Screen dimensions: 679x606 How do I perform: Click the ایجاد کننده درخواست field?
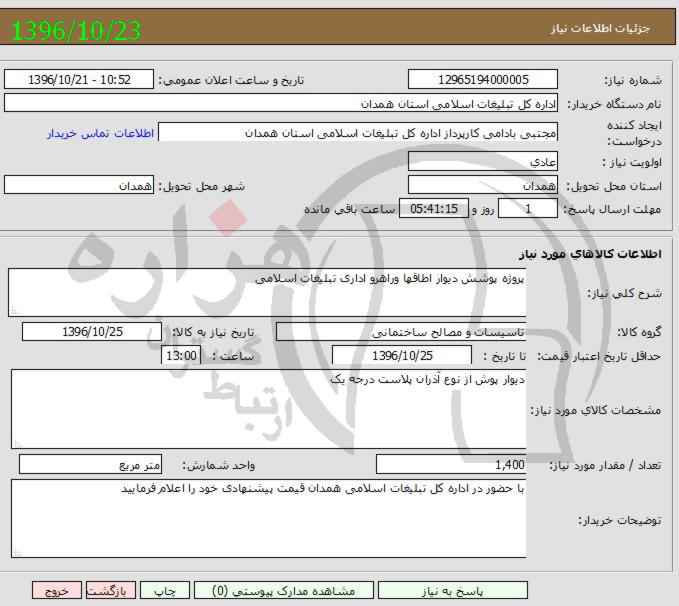(358, 133)
